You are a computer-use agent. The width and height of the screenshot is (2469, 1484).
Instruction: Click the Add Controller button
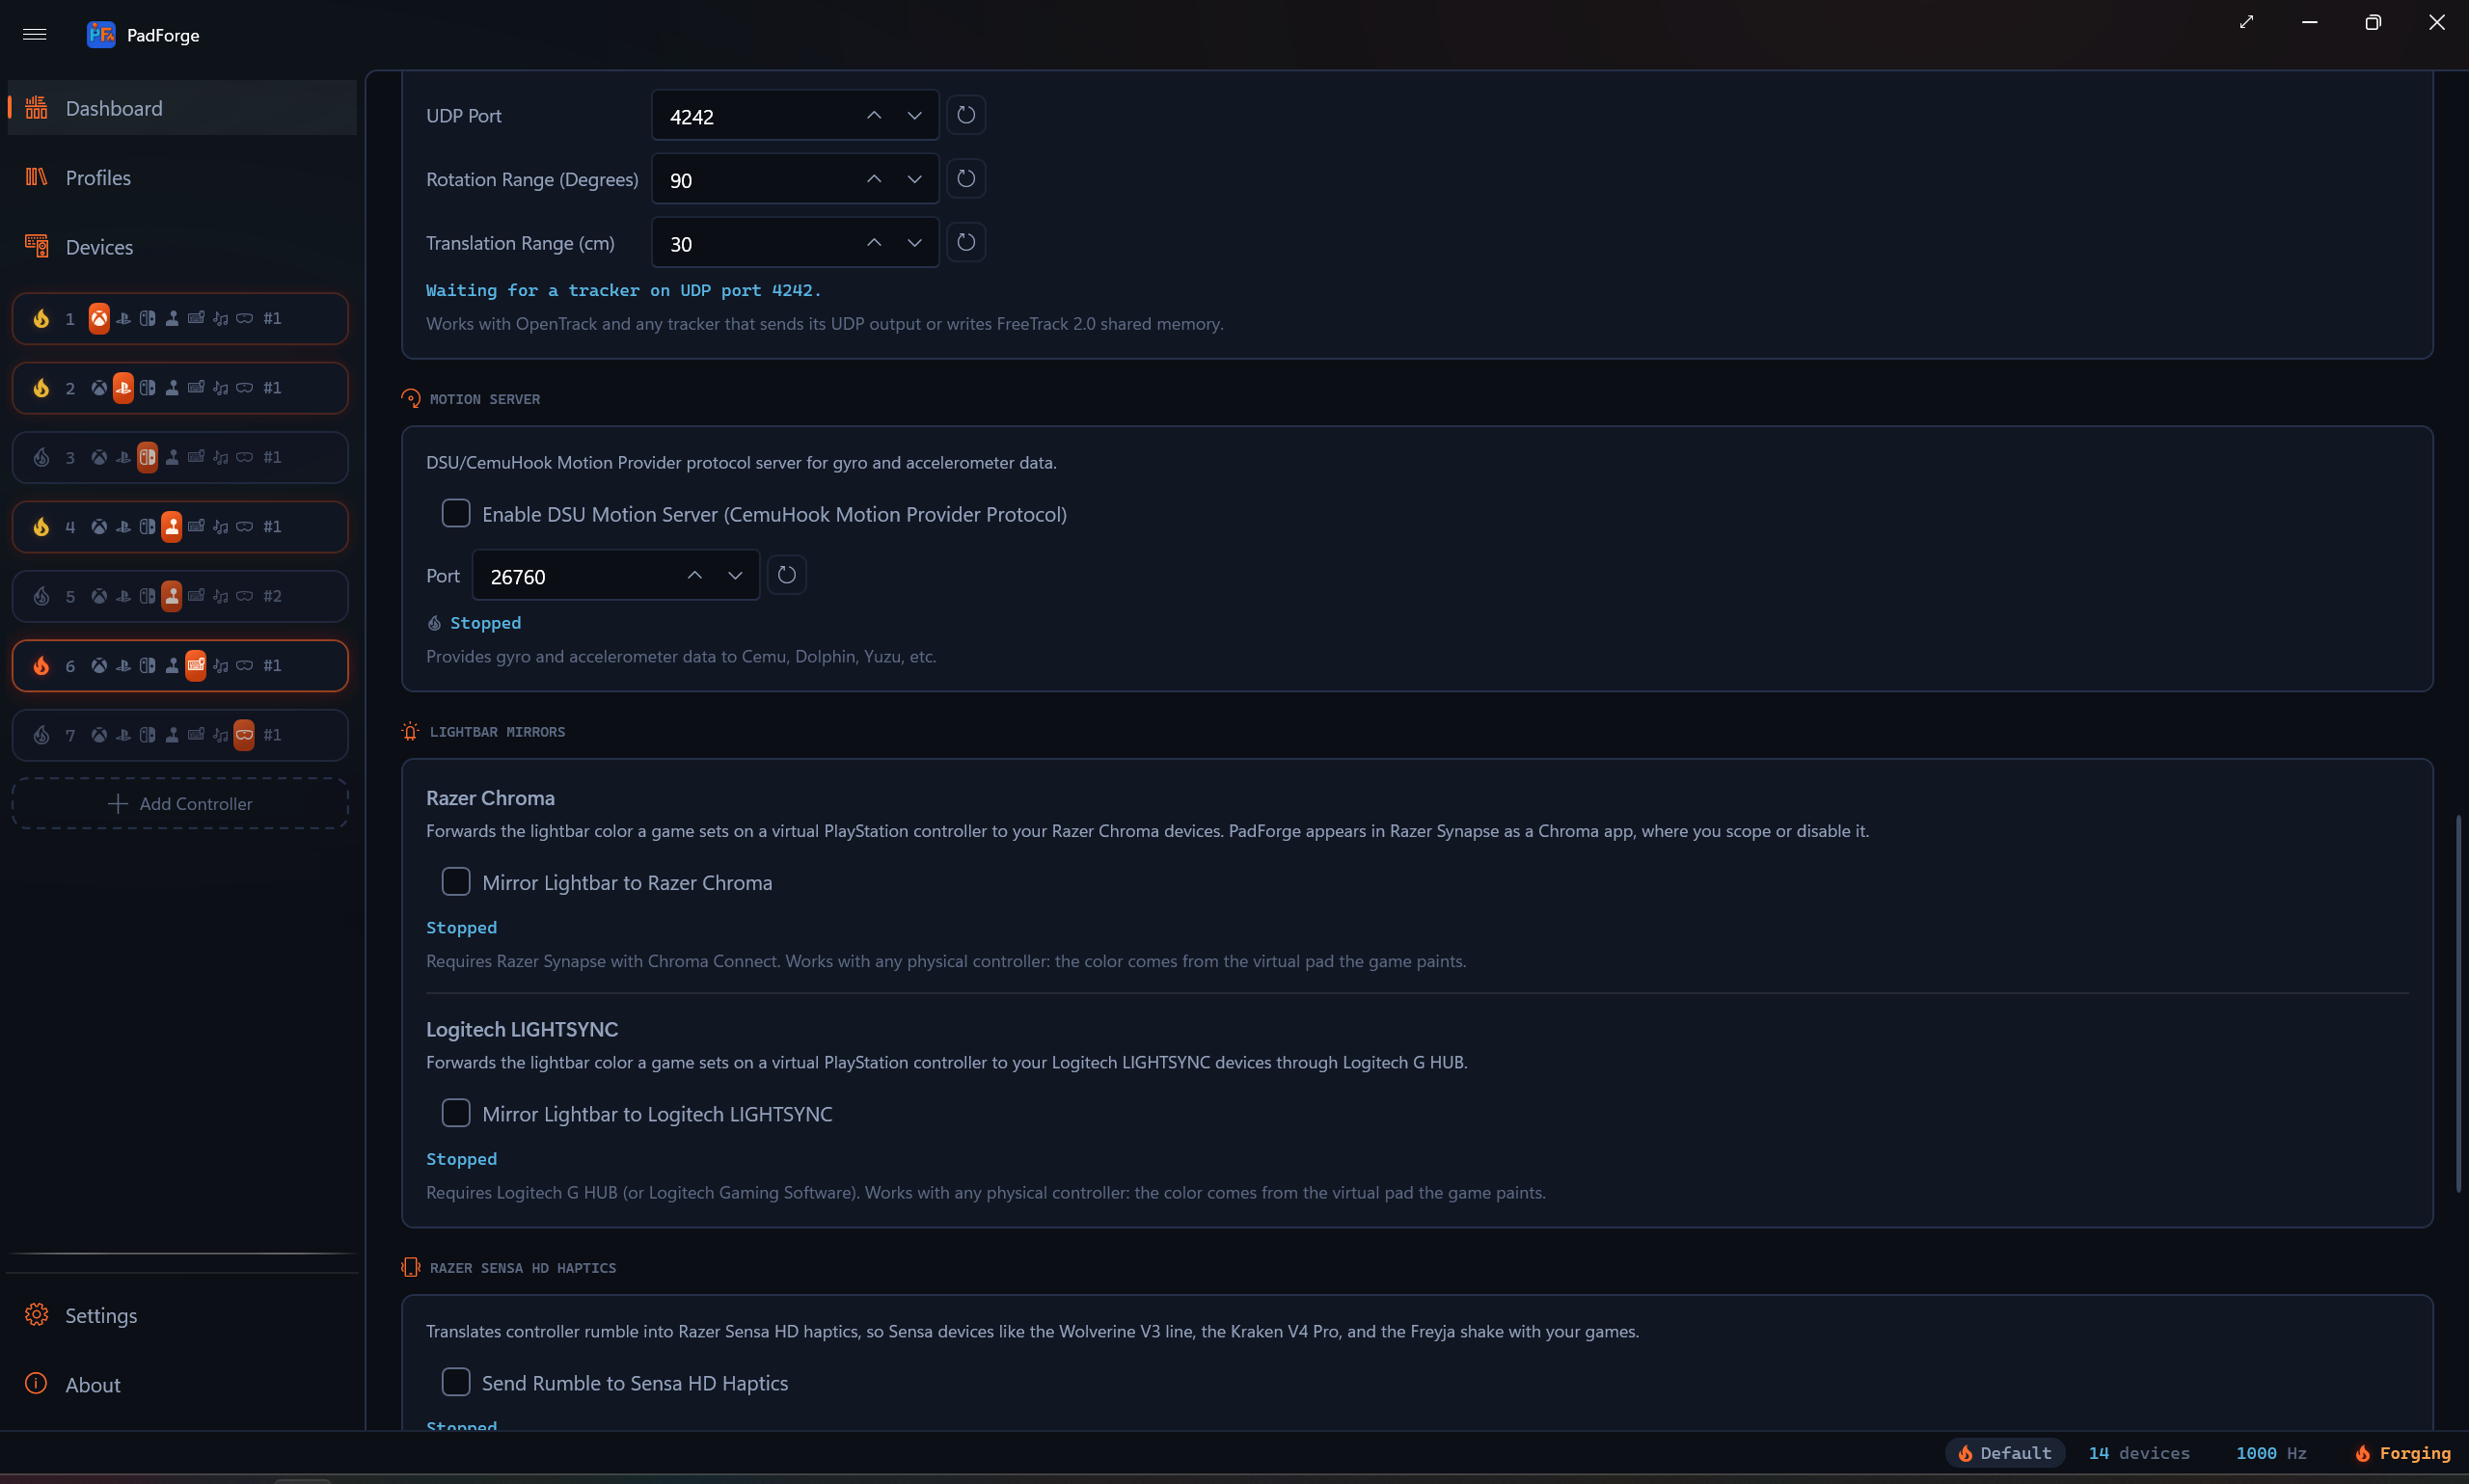point(180,804)
